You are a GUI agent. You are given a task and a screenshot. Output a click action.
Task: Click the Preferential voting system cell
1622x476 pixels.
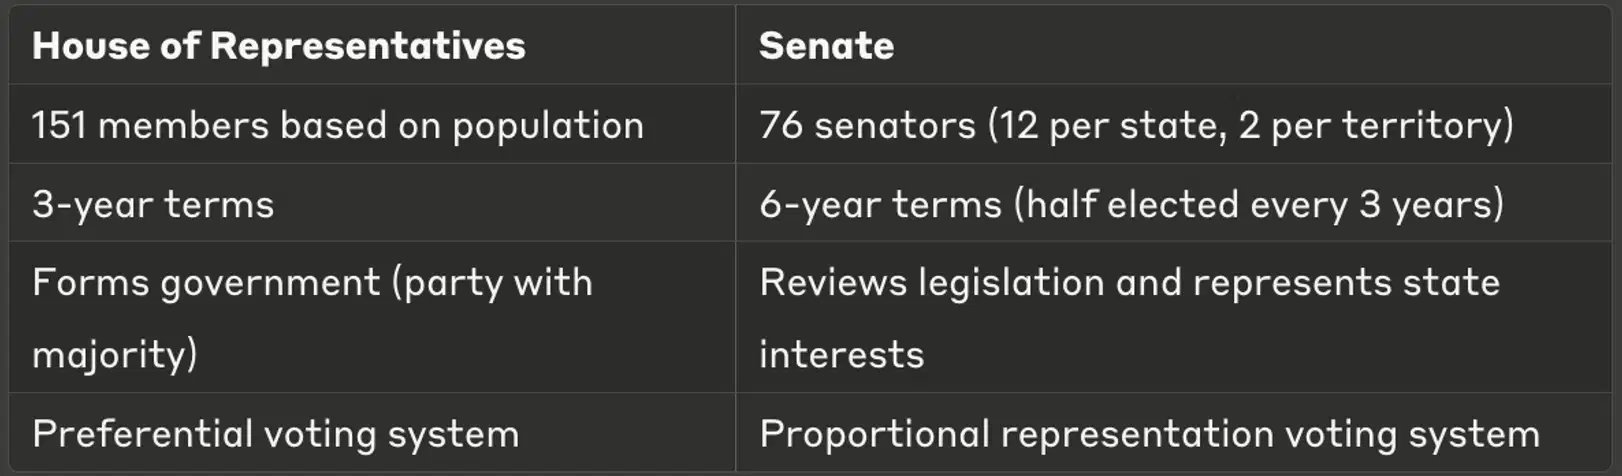pyautogui.click(x=372, y=432)
